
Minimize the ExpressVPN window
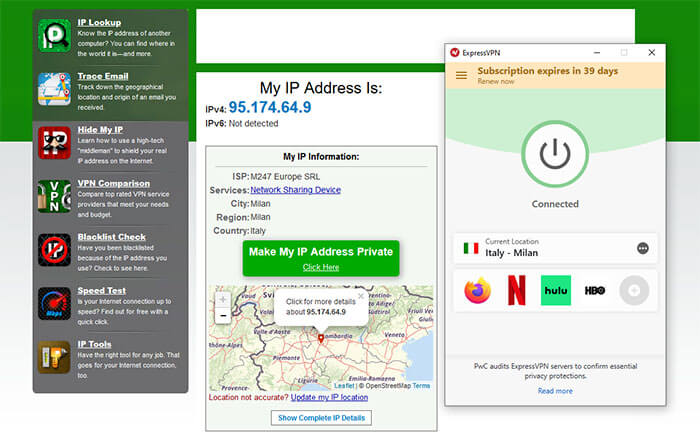[597, 53]
